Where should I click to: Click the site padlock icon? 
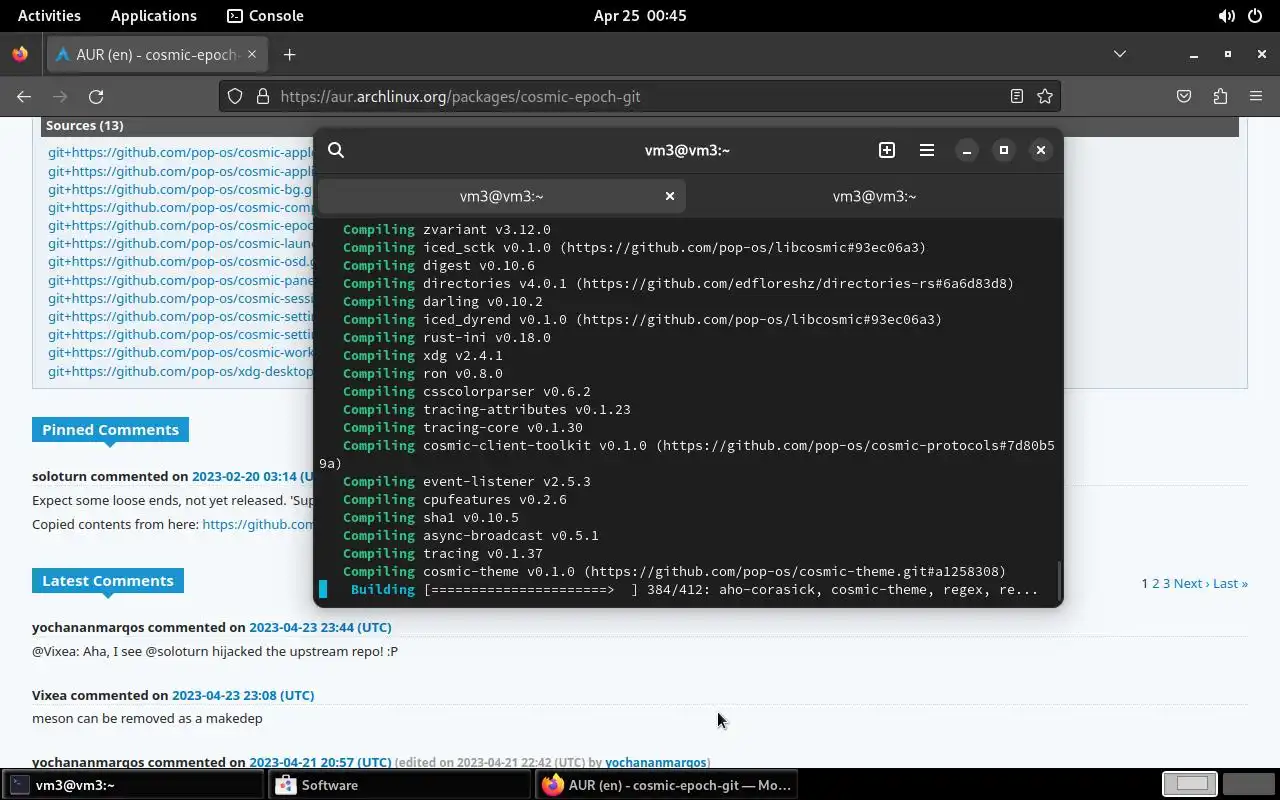(x=263, y=96)
